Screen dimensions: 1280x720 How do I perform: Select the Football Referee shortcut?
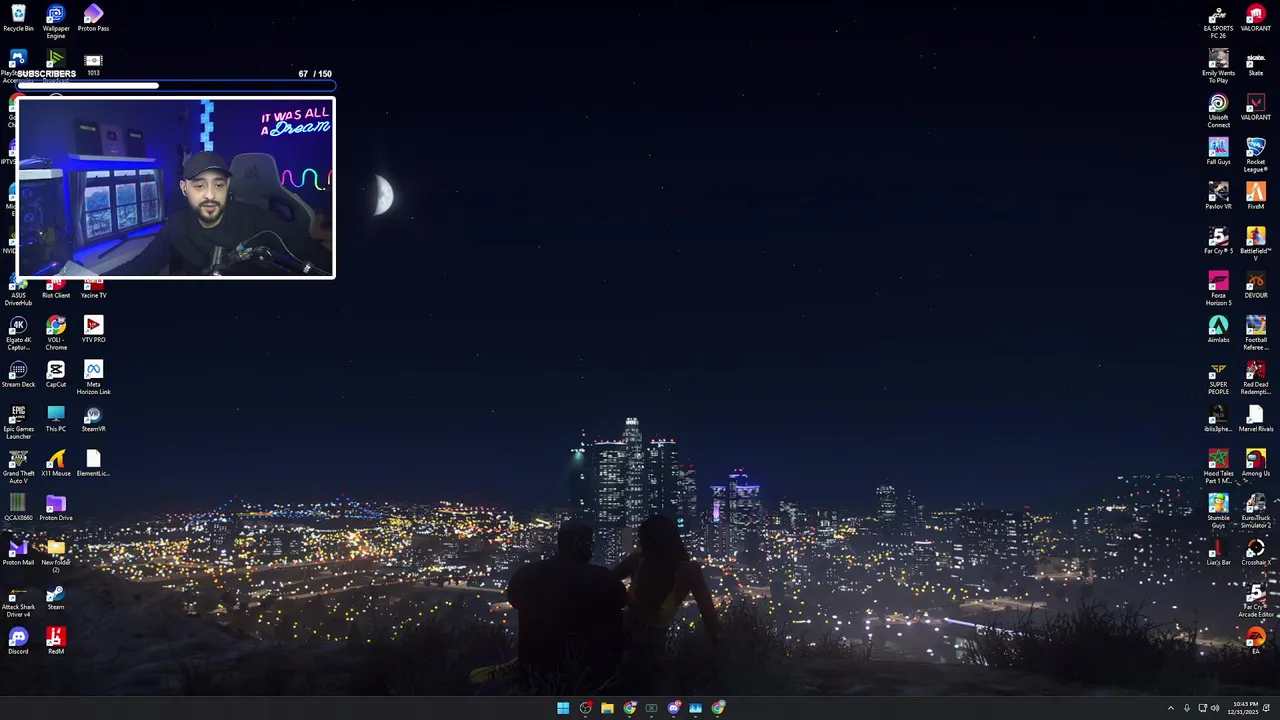tap(1256, 333)
